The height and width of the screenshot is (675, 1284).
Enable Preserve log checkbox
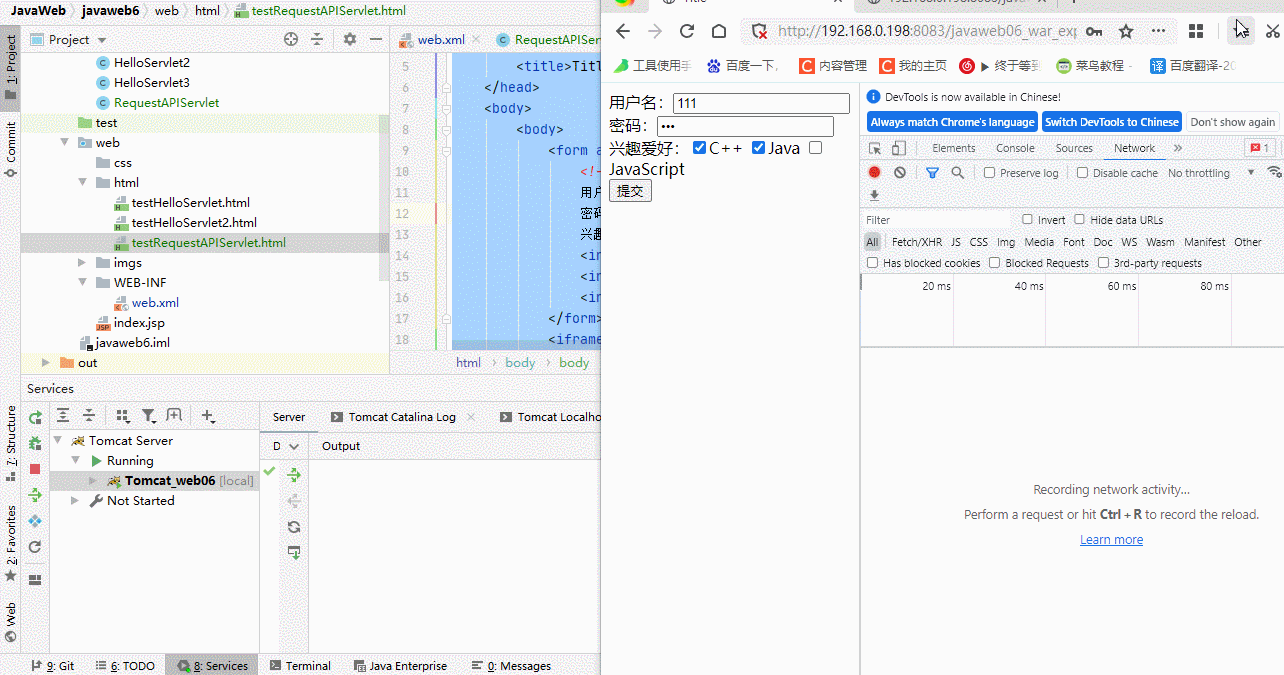pos(989,173)
